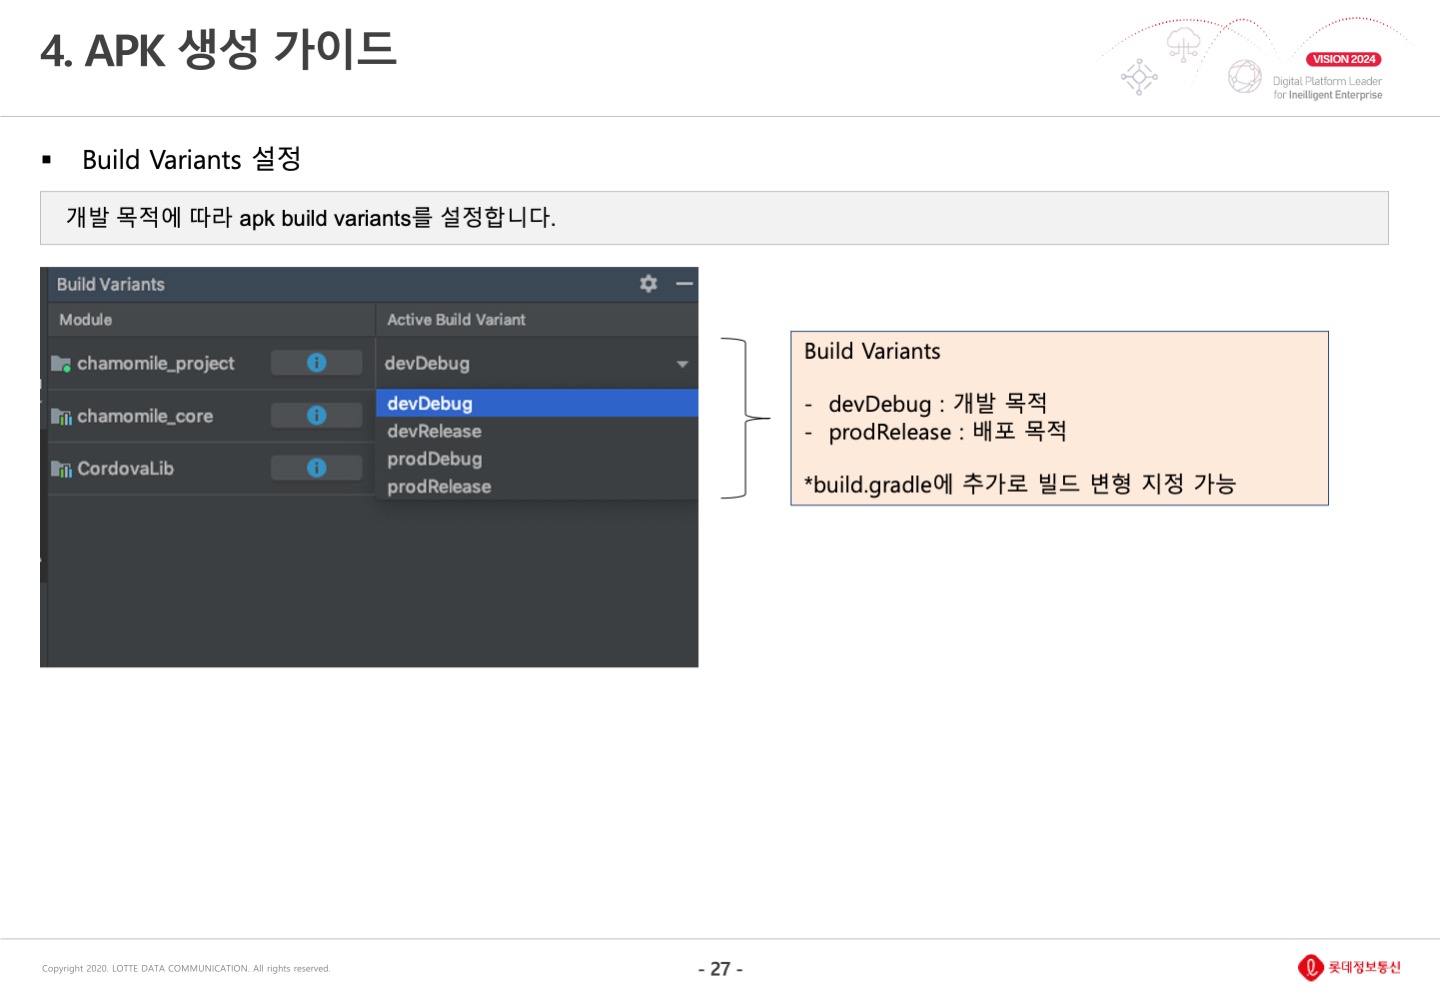Select the chamomile_core module row
The width and height of the screenshot is (1440, 997).
tap(210, 416)
